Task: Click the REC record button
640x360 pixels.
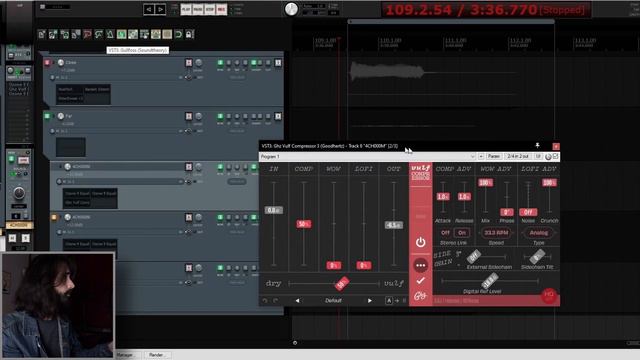Action: coord(222,9)
